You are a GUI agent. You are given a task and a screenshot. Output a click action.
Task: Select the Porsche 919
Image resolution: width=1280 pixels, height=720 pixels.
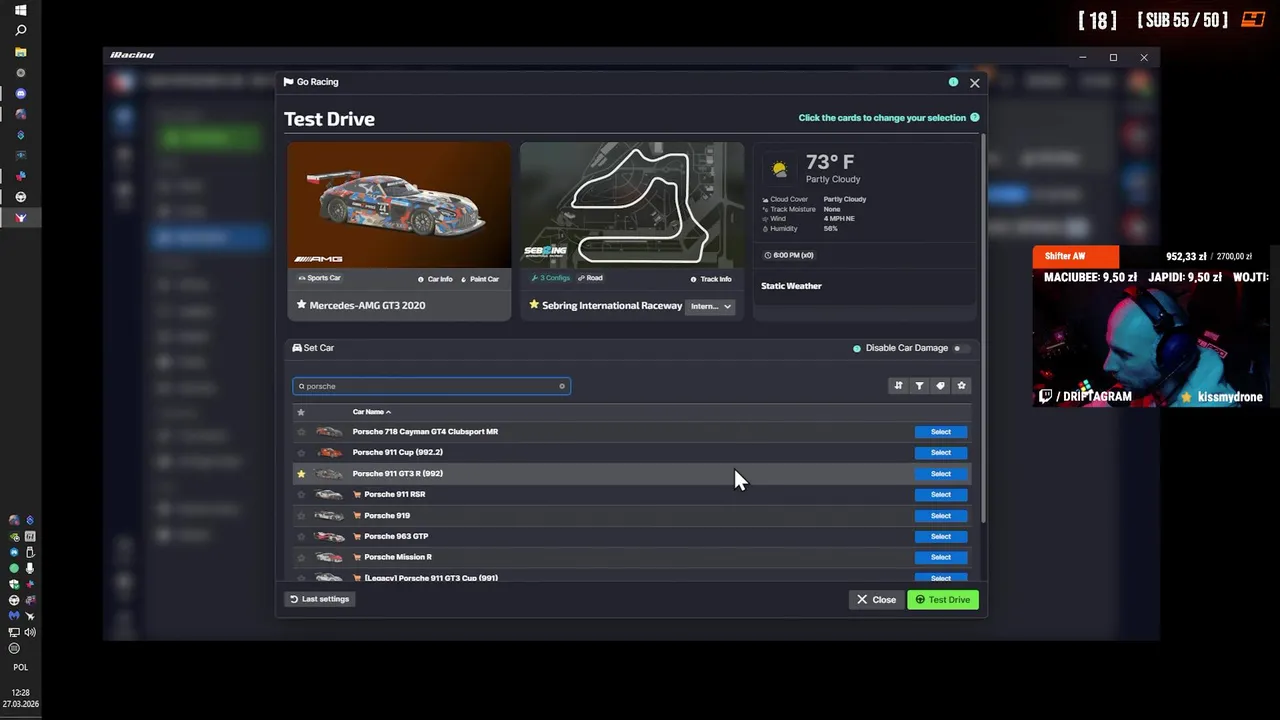click(x=941, y=516)
